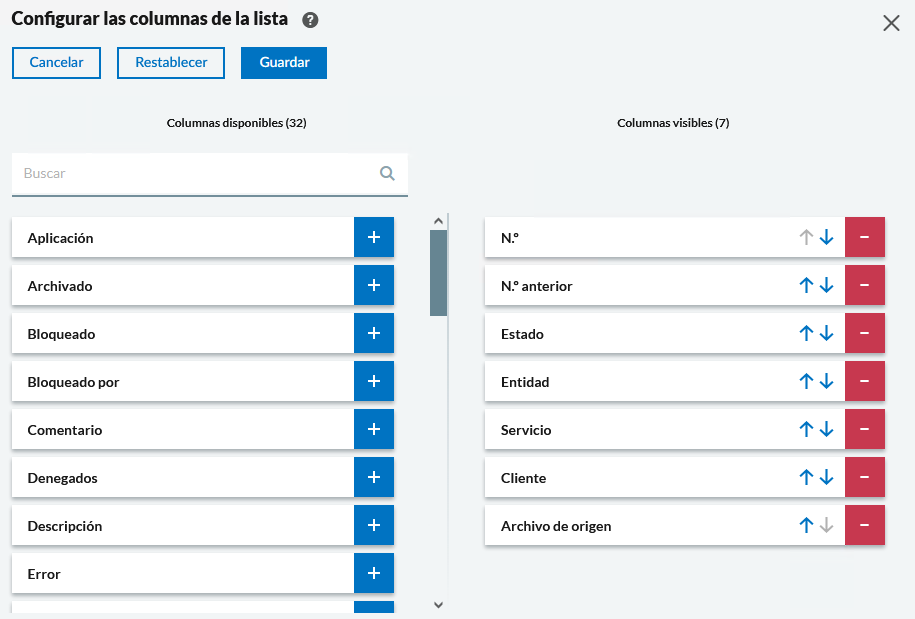Remove the Archivo de origen column
Viewport: 915px width, 619px height.
tap(864, 526)
